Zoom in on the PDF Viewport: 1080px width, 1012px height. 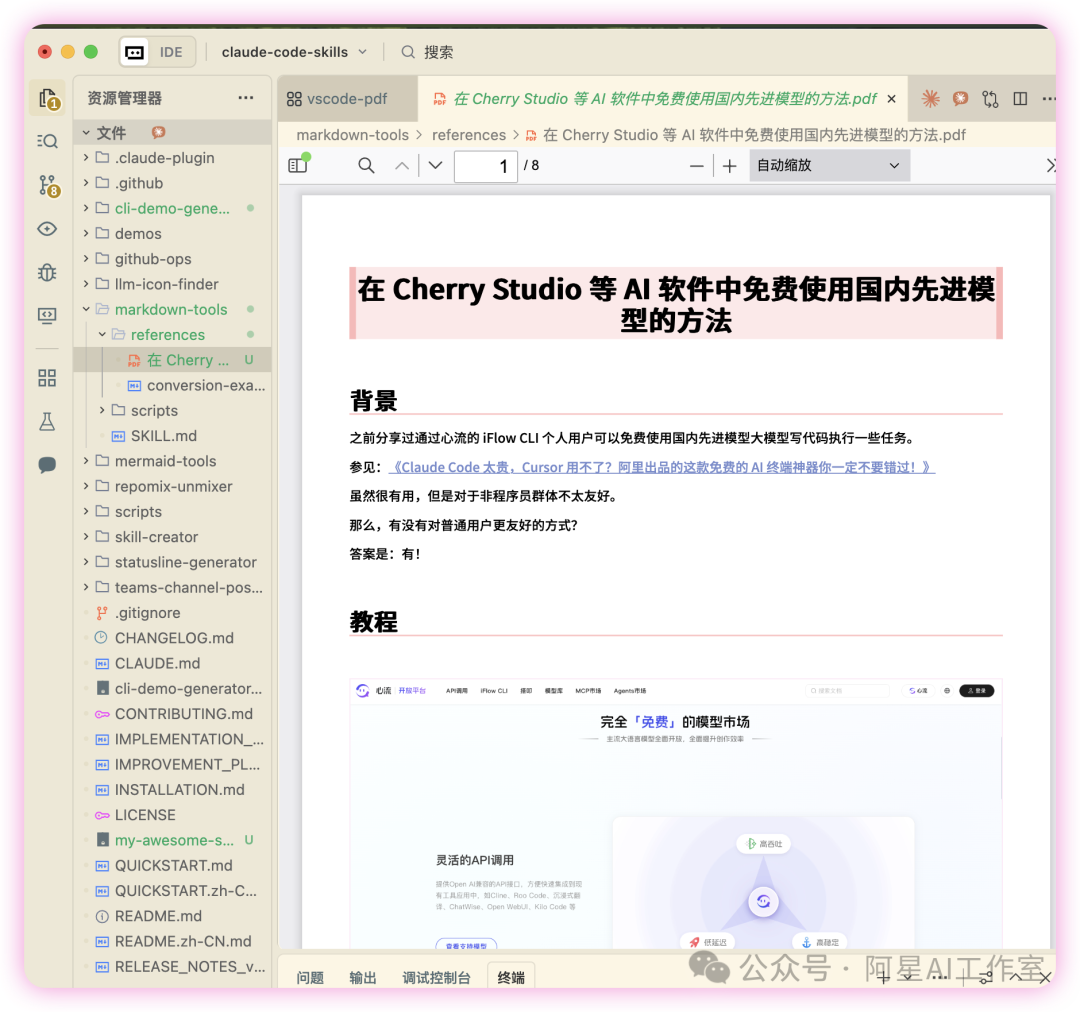tap(729, 166)
